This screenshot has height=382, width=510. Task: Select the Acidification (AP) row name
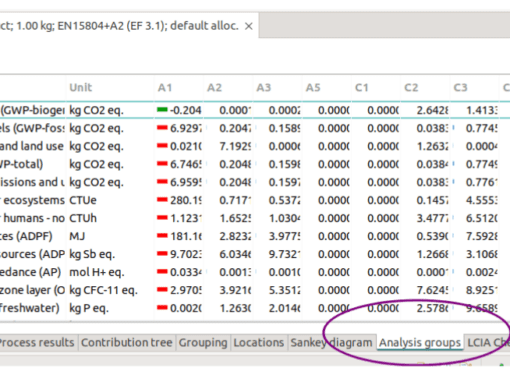[x=30, y=272]
